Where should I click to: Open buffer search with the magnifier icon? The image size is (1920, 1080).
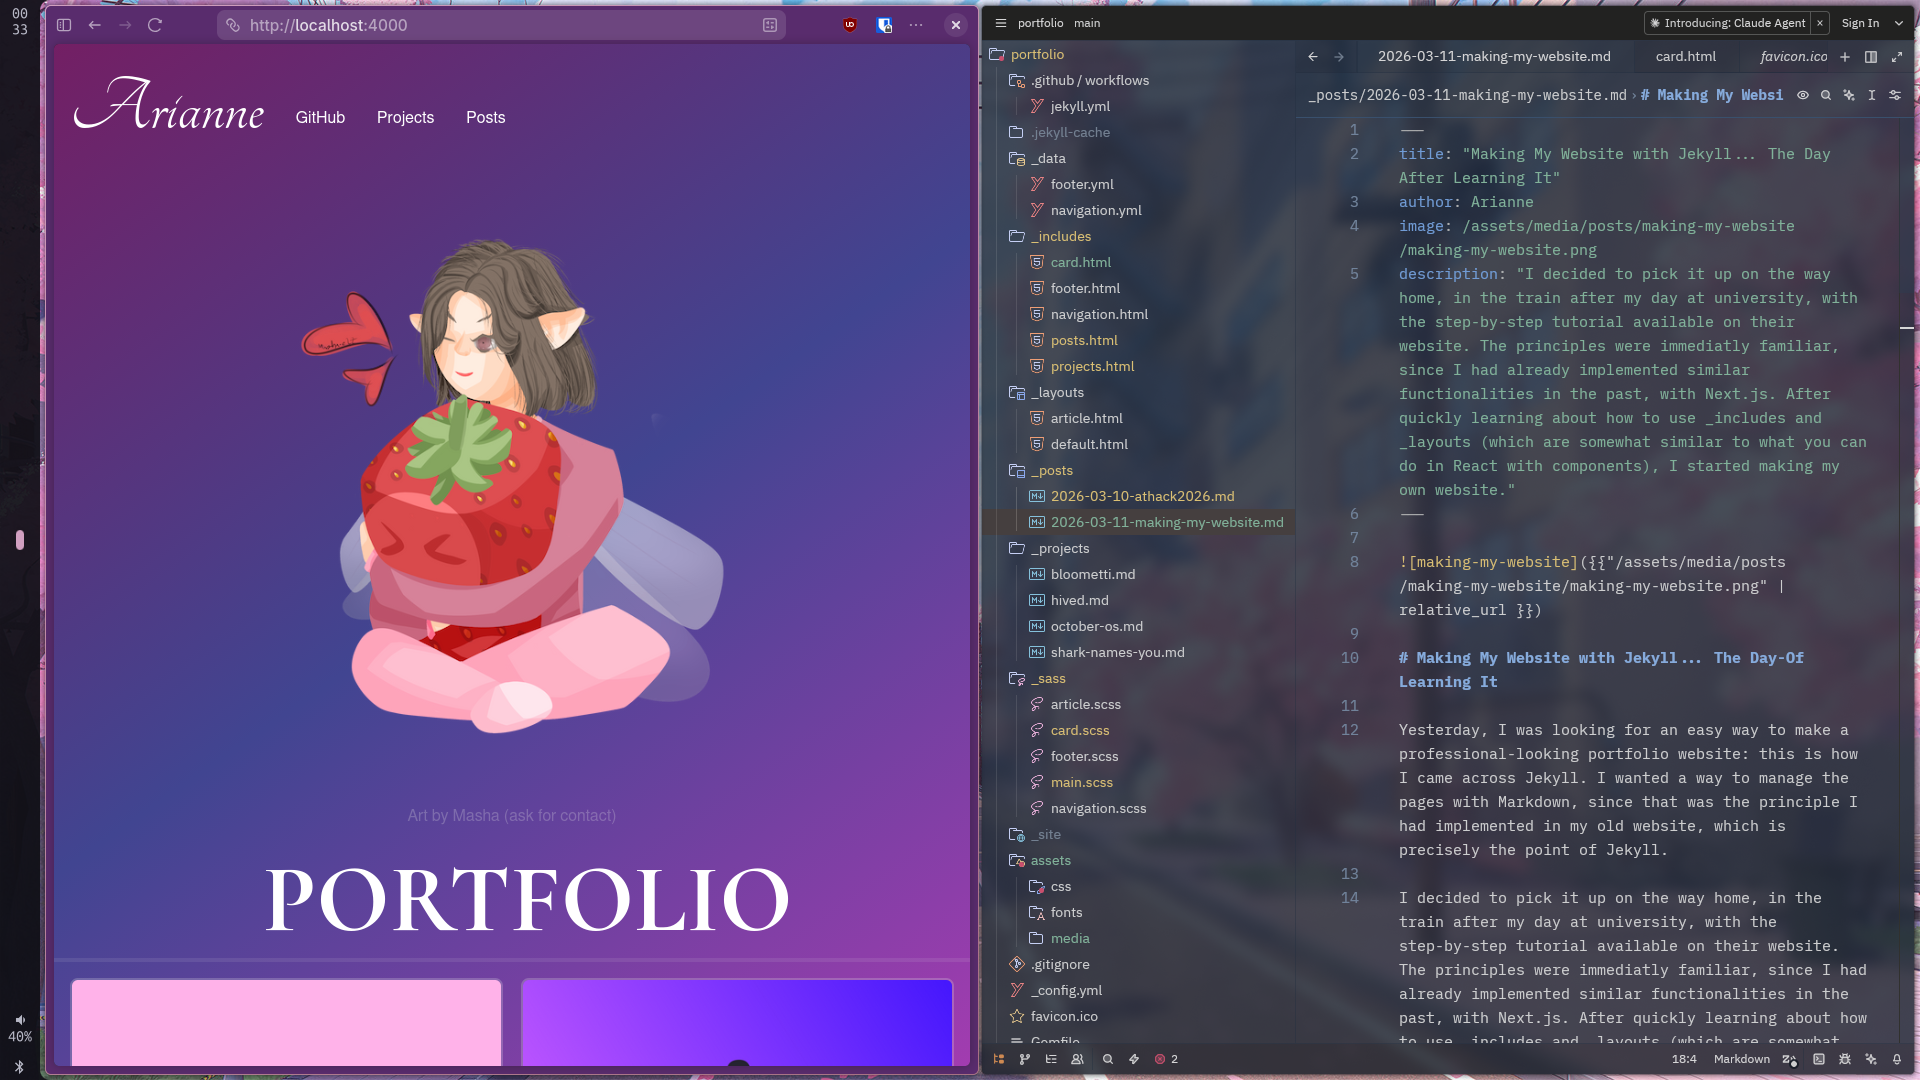1826,95
